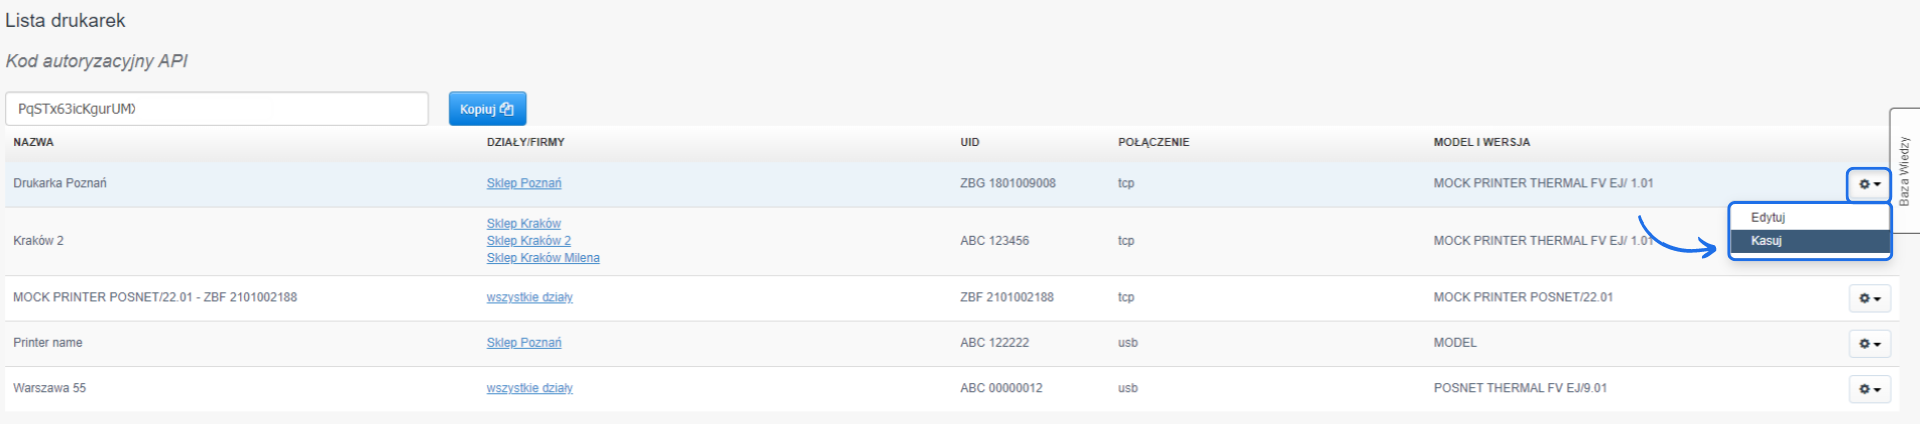This screenshot has height=424, width=1920.
Task: Open the Baza Wiedzy side tab
Action: (1904, 171)
